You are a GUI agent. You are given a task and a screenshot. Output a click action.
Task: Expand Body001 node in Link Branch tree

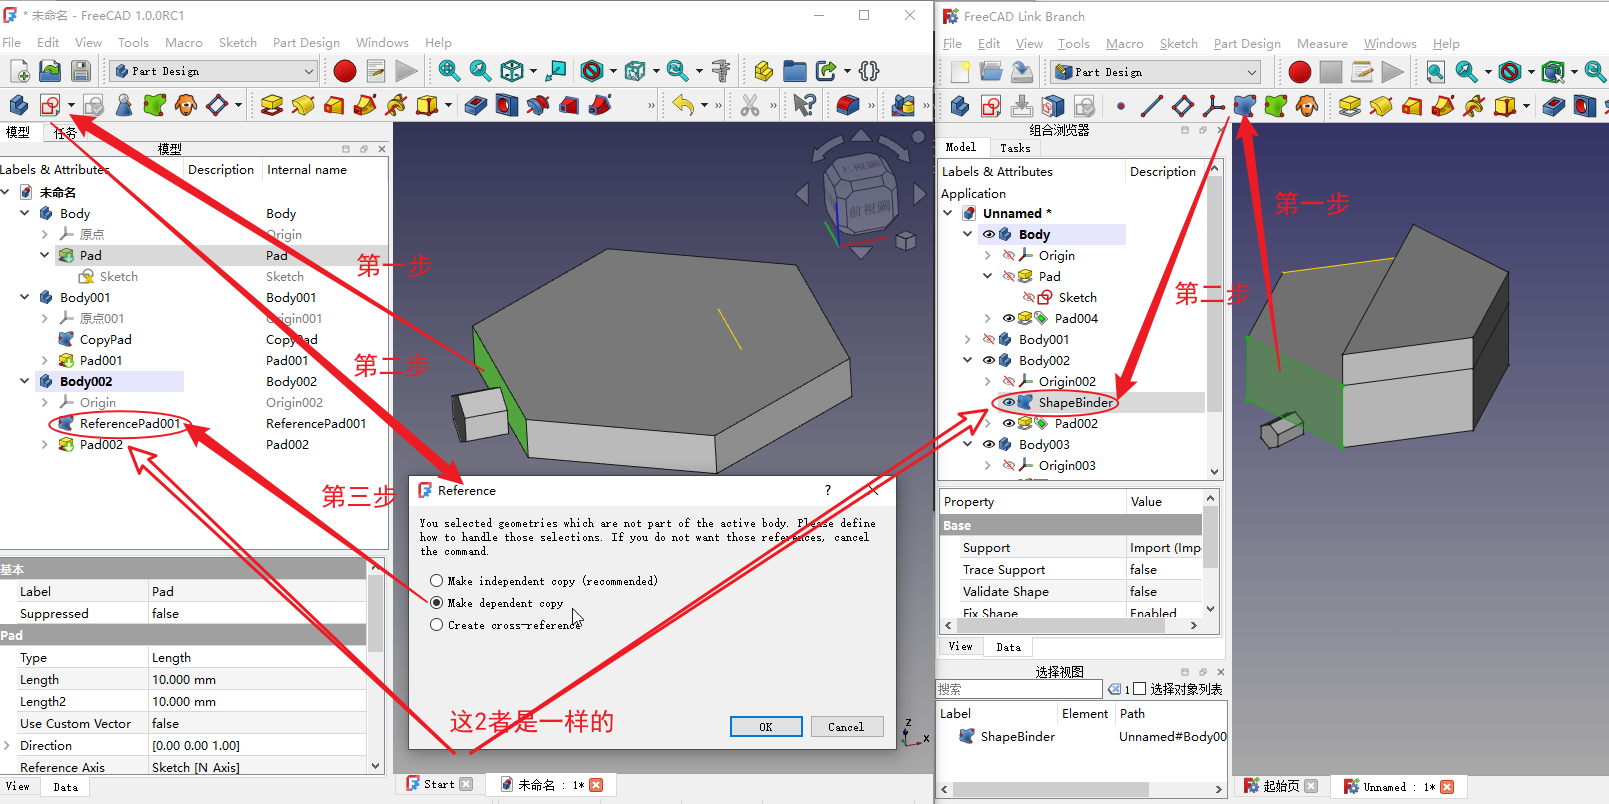click(x=967, y=339)
